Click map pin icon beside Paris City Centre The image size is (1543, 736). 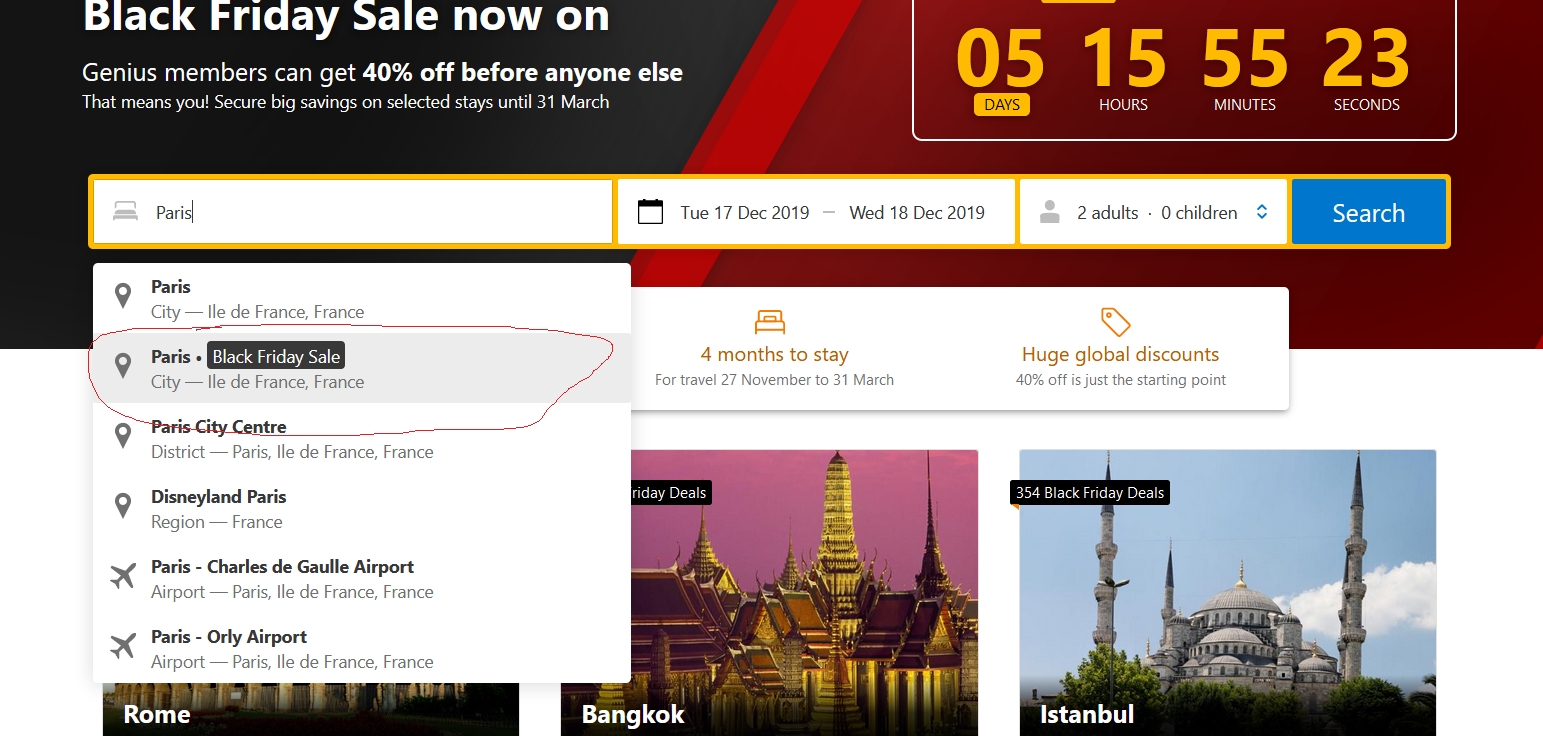tap(123, 436)
